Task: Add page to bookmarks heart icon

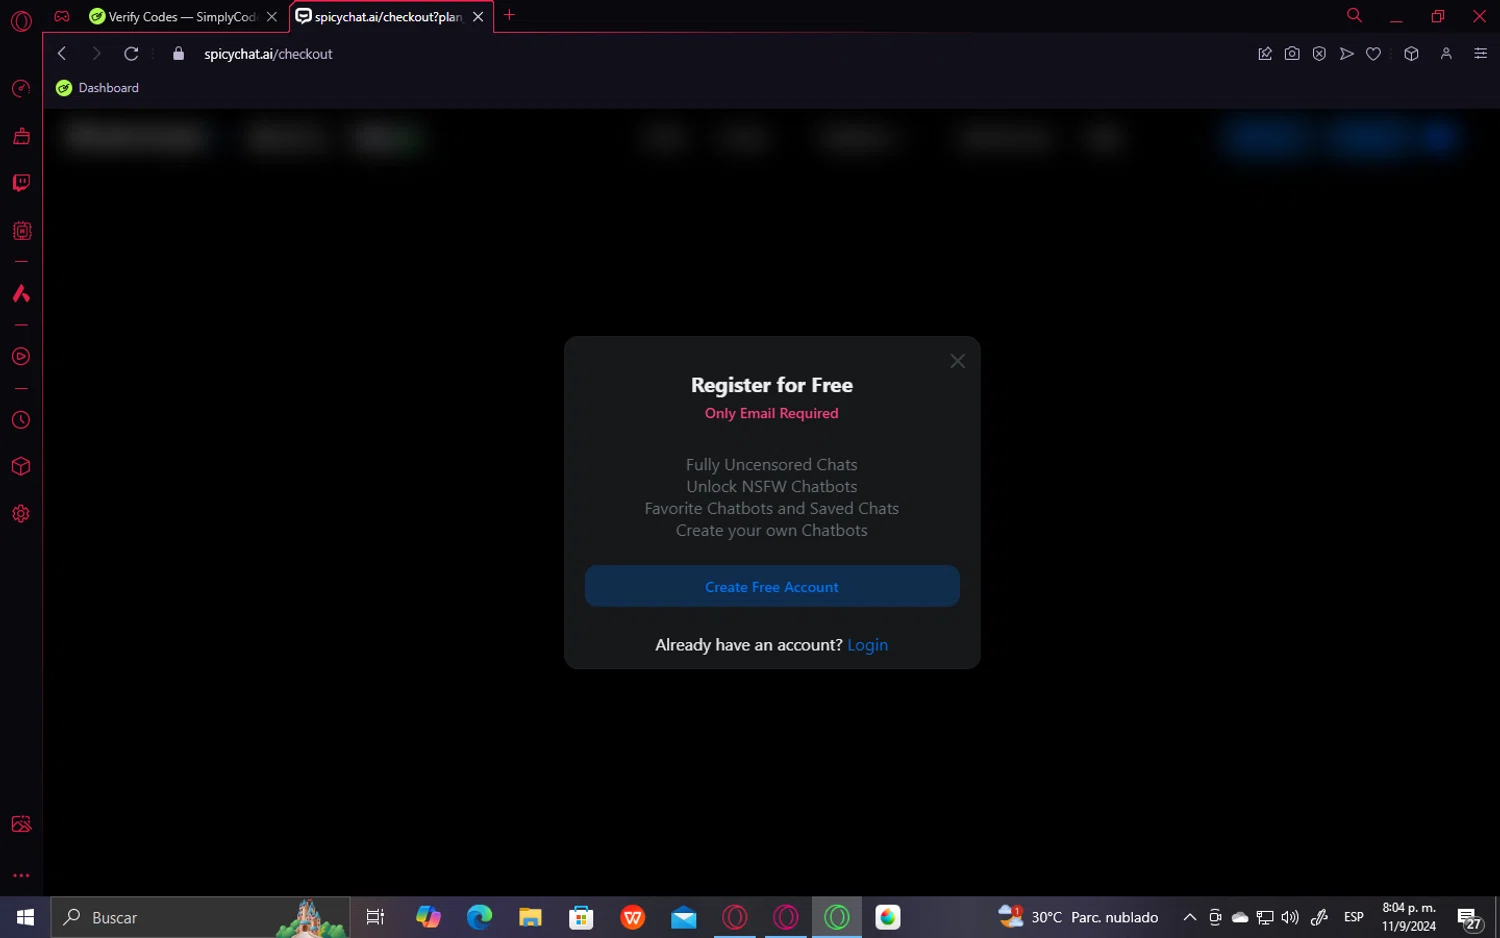Action: point(1373,54)
